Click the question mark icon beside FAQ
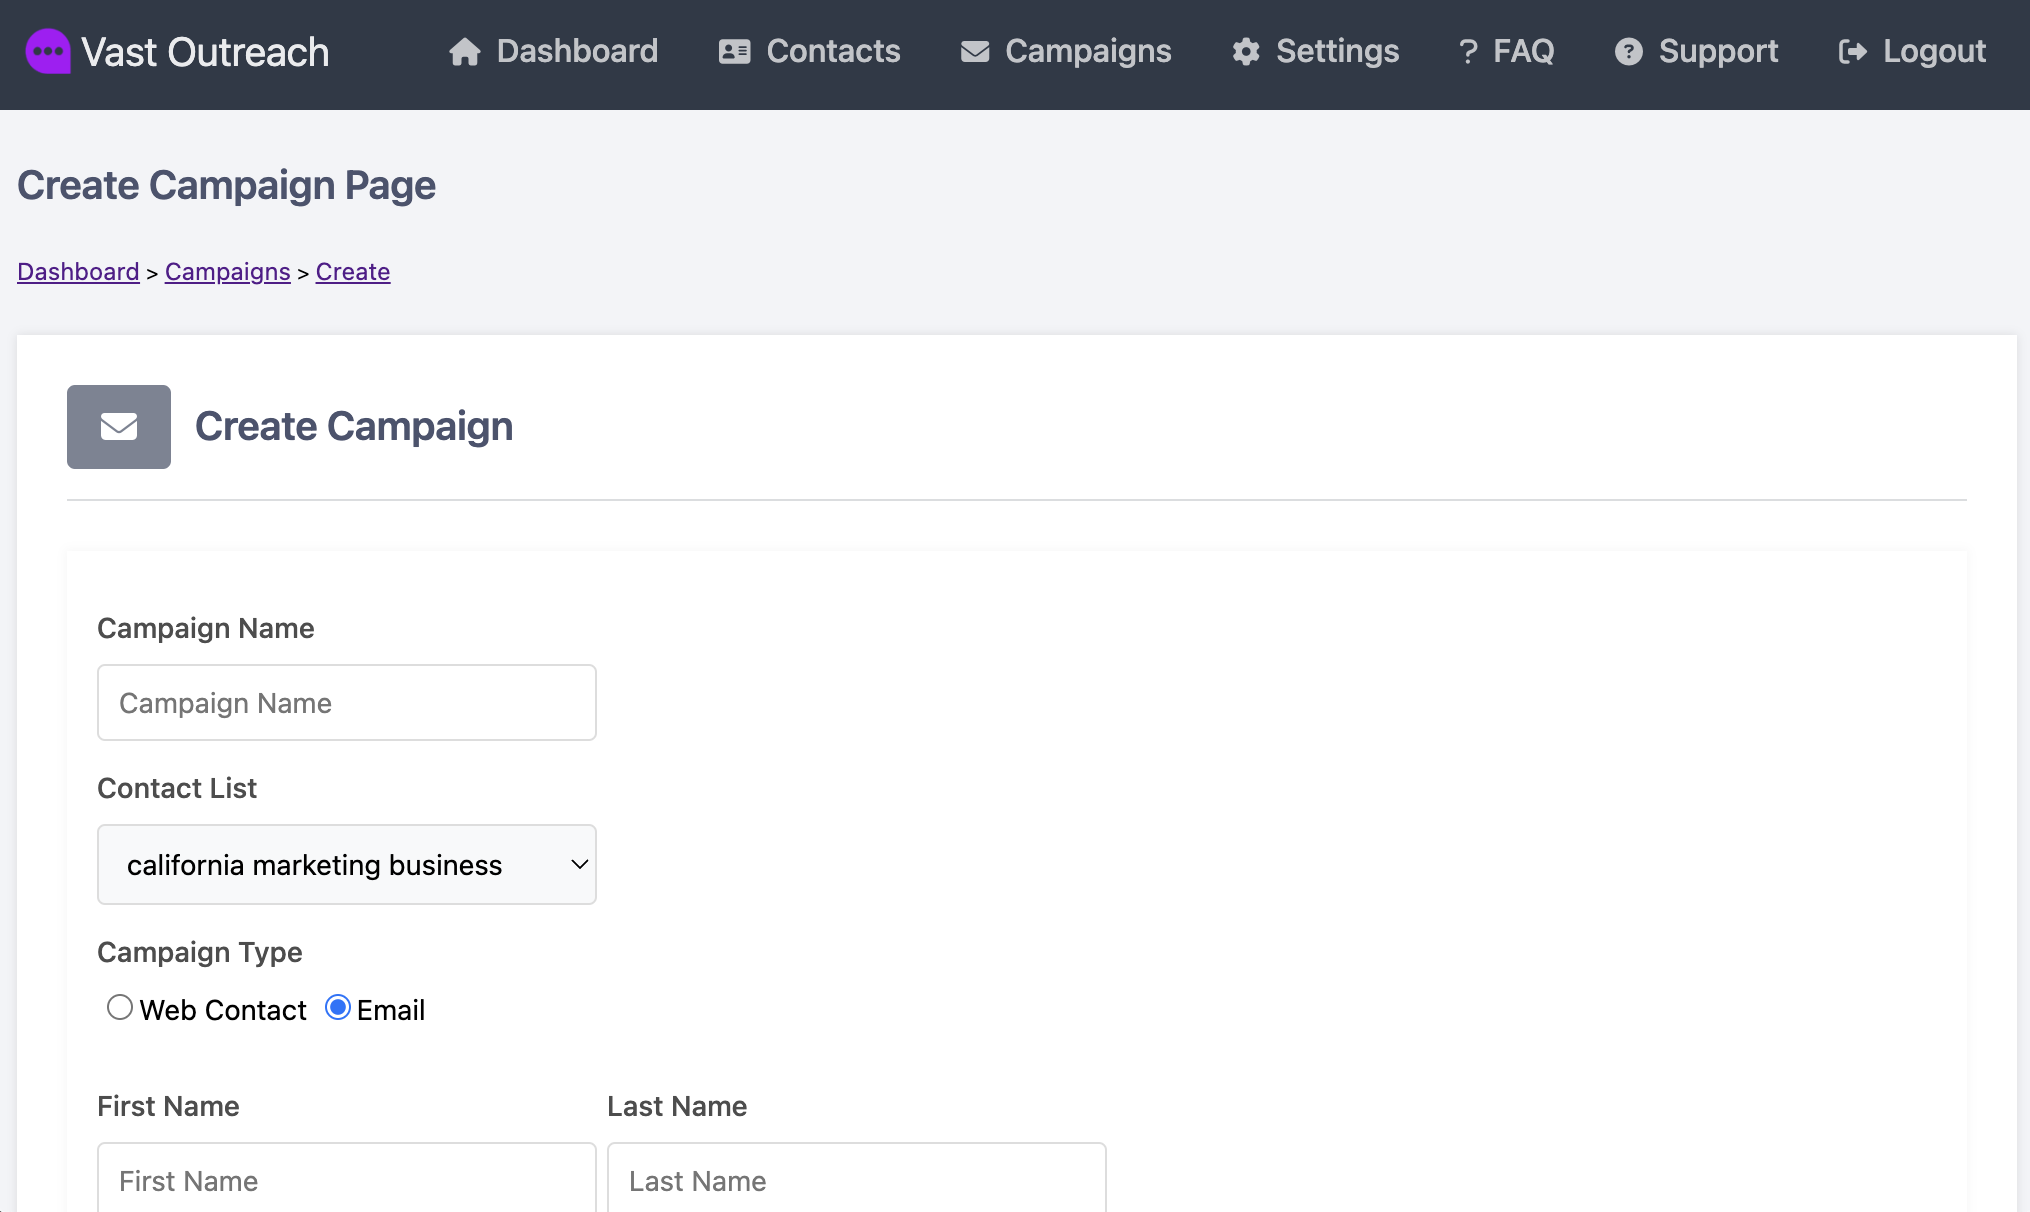This screenshot has width=2030, height=1212. [1468, 52]
